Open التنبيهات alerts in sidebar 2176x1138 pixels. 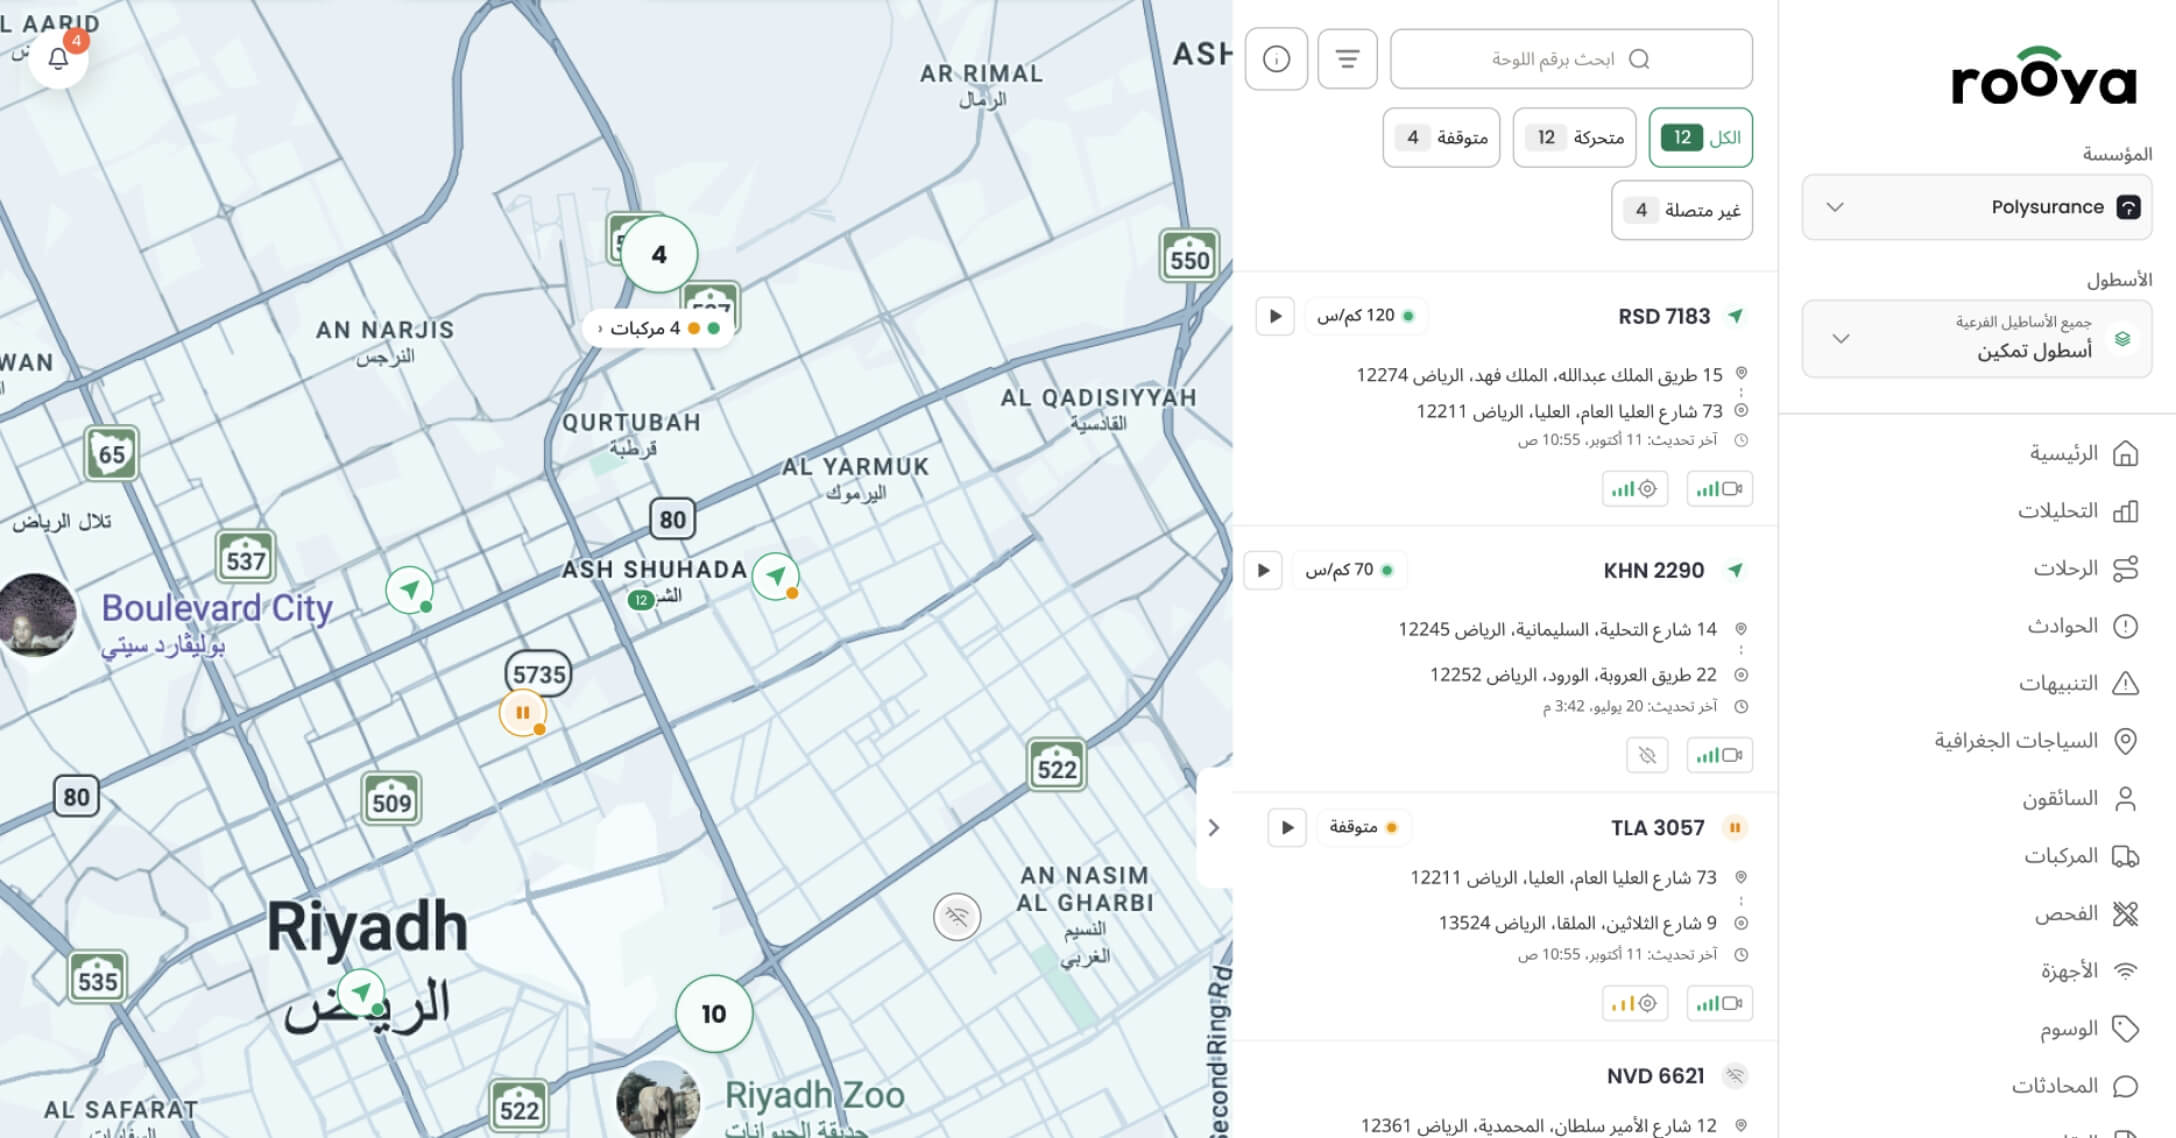[x=2078, y=684]
